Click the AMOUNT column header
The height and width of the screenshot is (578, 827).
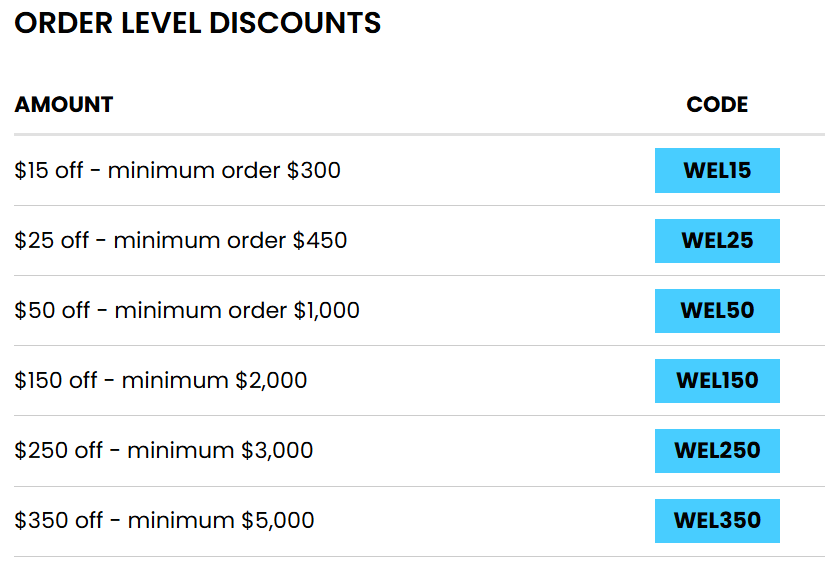click(64, 104)
